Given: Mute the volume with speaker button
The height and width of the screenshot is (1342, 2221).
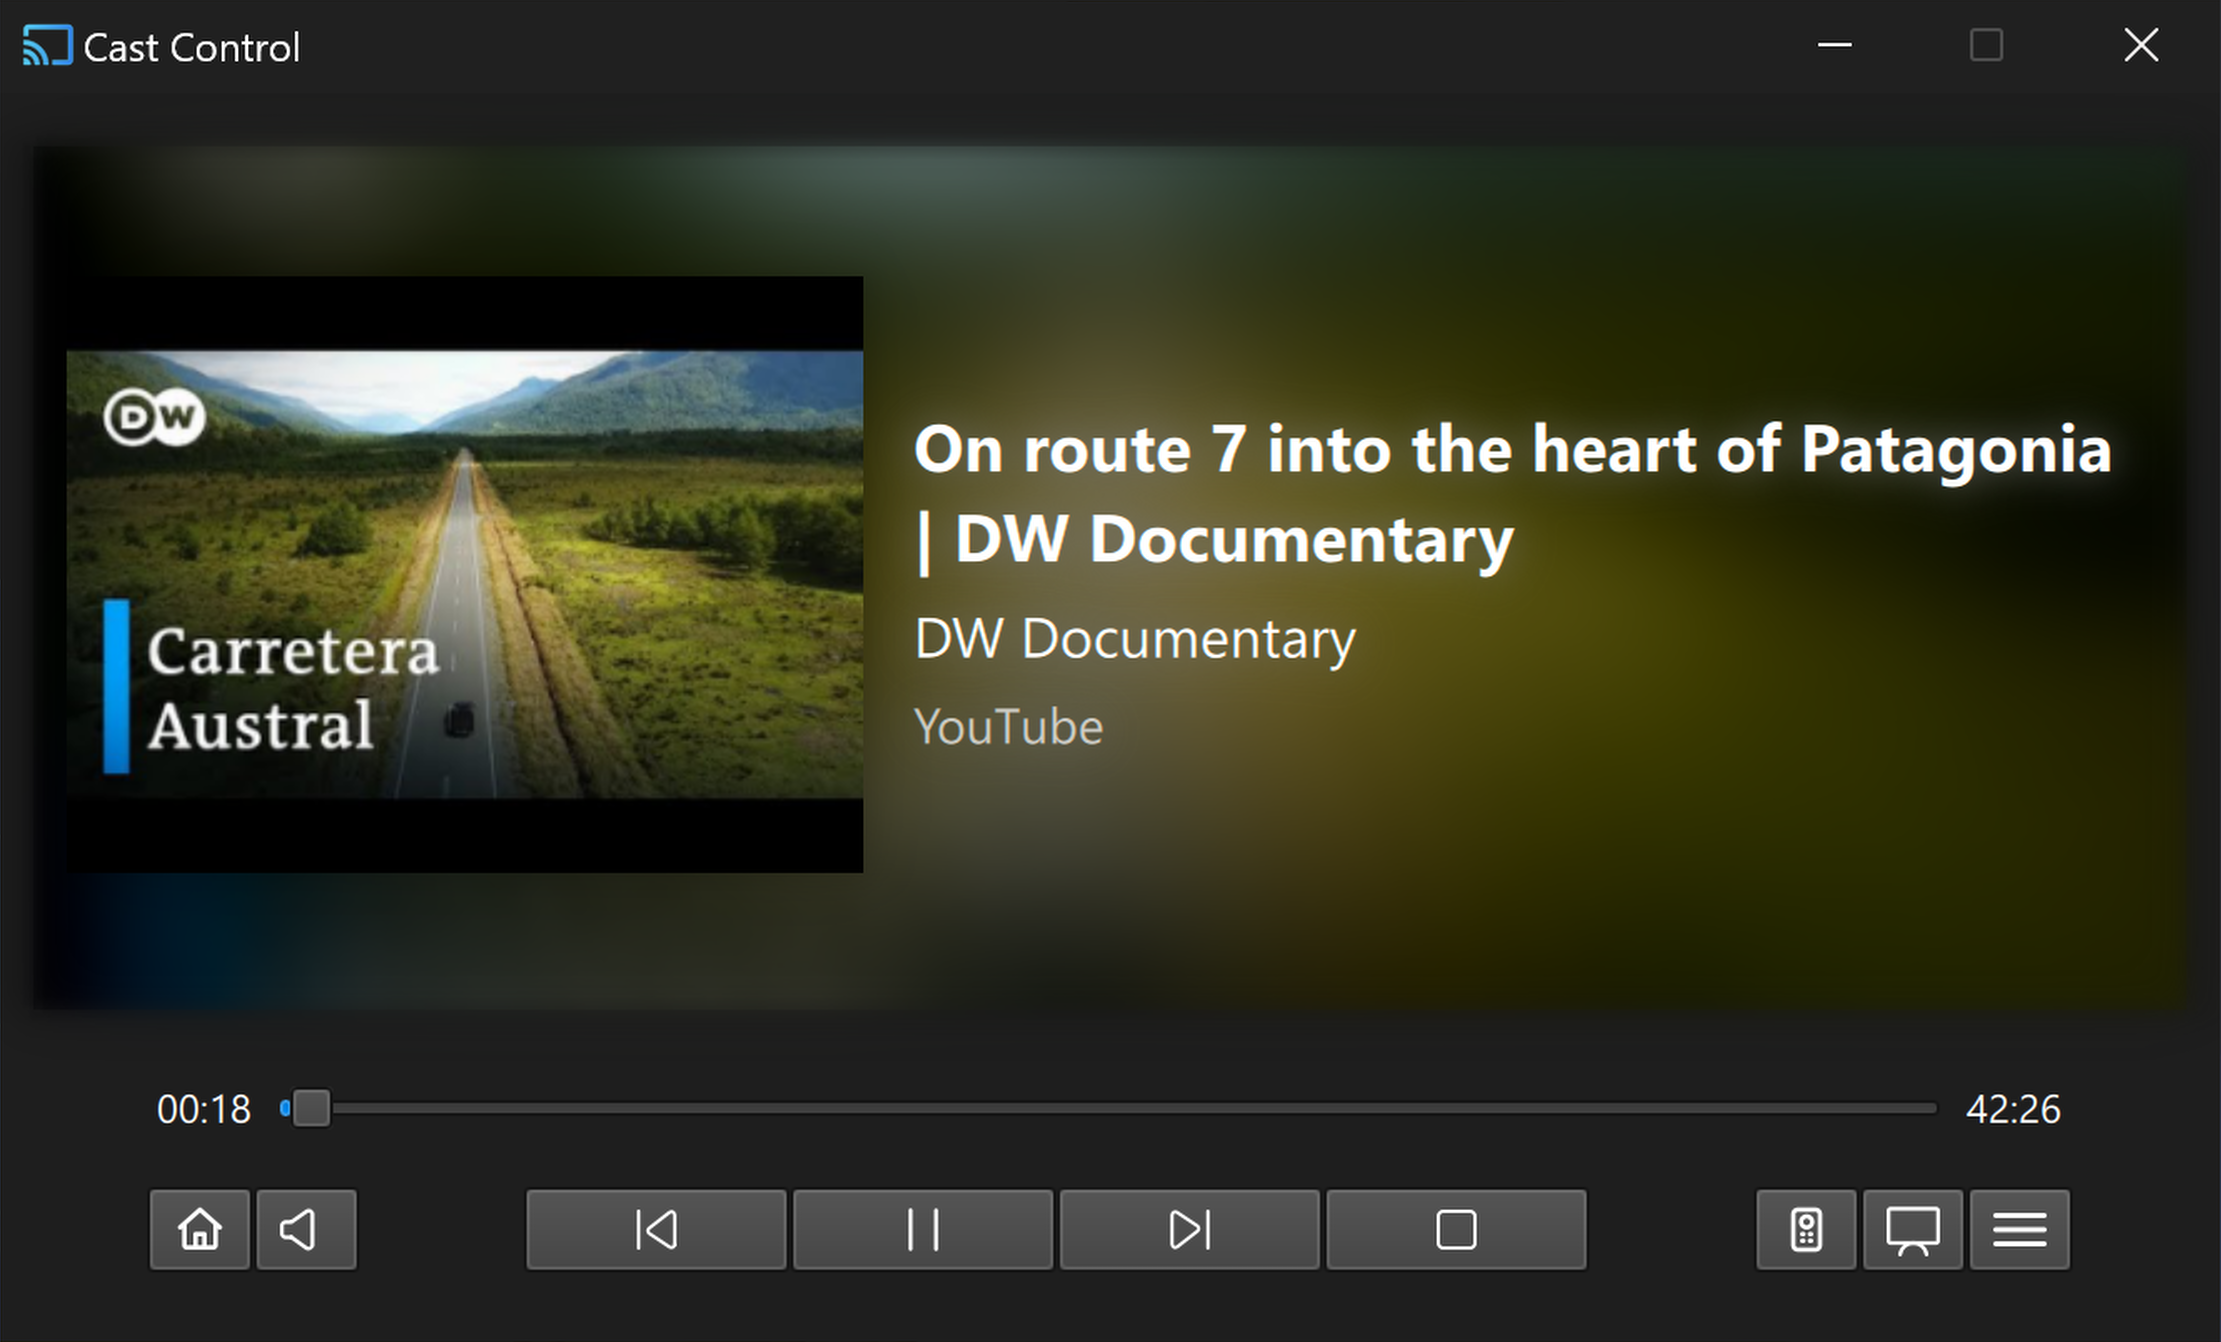Looking at the screenshot, I should pyautogui.click(x=306, y=1229).
